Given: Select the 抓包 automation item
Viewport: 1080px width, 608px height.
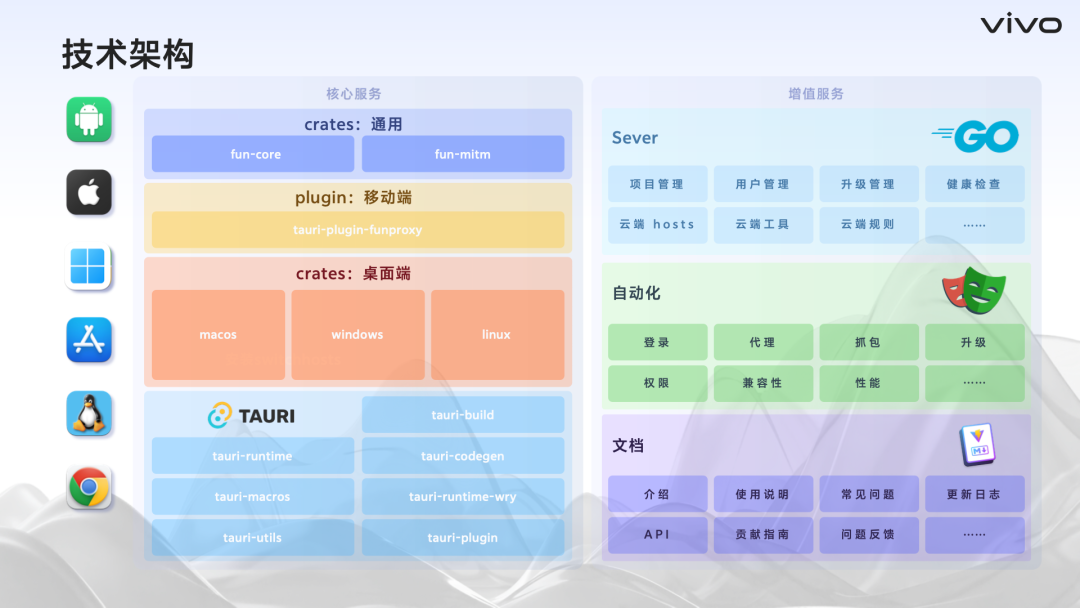Looking at the screenshot, I should [868, 341].
